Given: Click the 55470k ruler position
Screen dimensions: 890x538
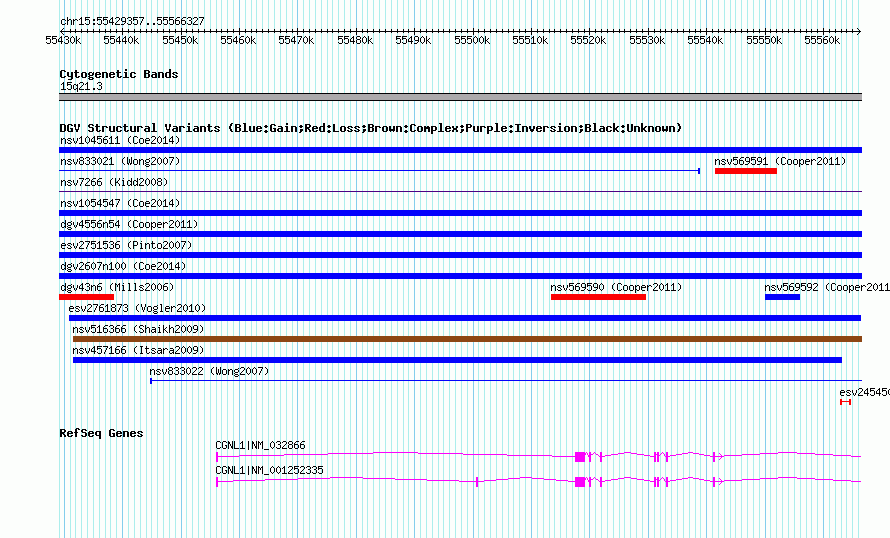Looking at the screenshot, I should (x=296, y=40).
